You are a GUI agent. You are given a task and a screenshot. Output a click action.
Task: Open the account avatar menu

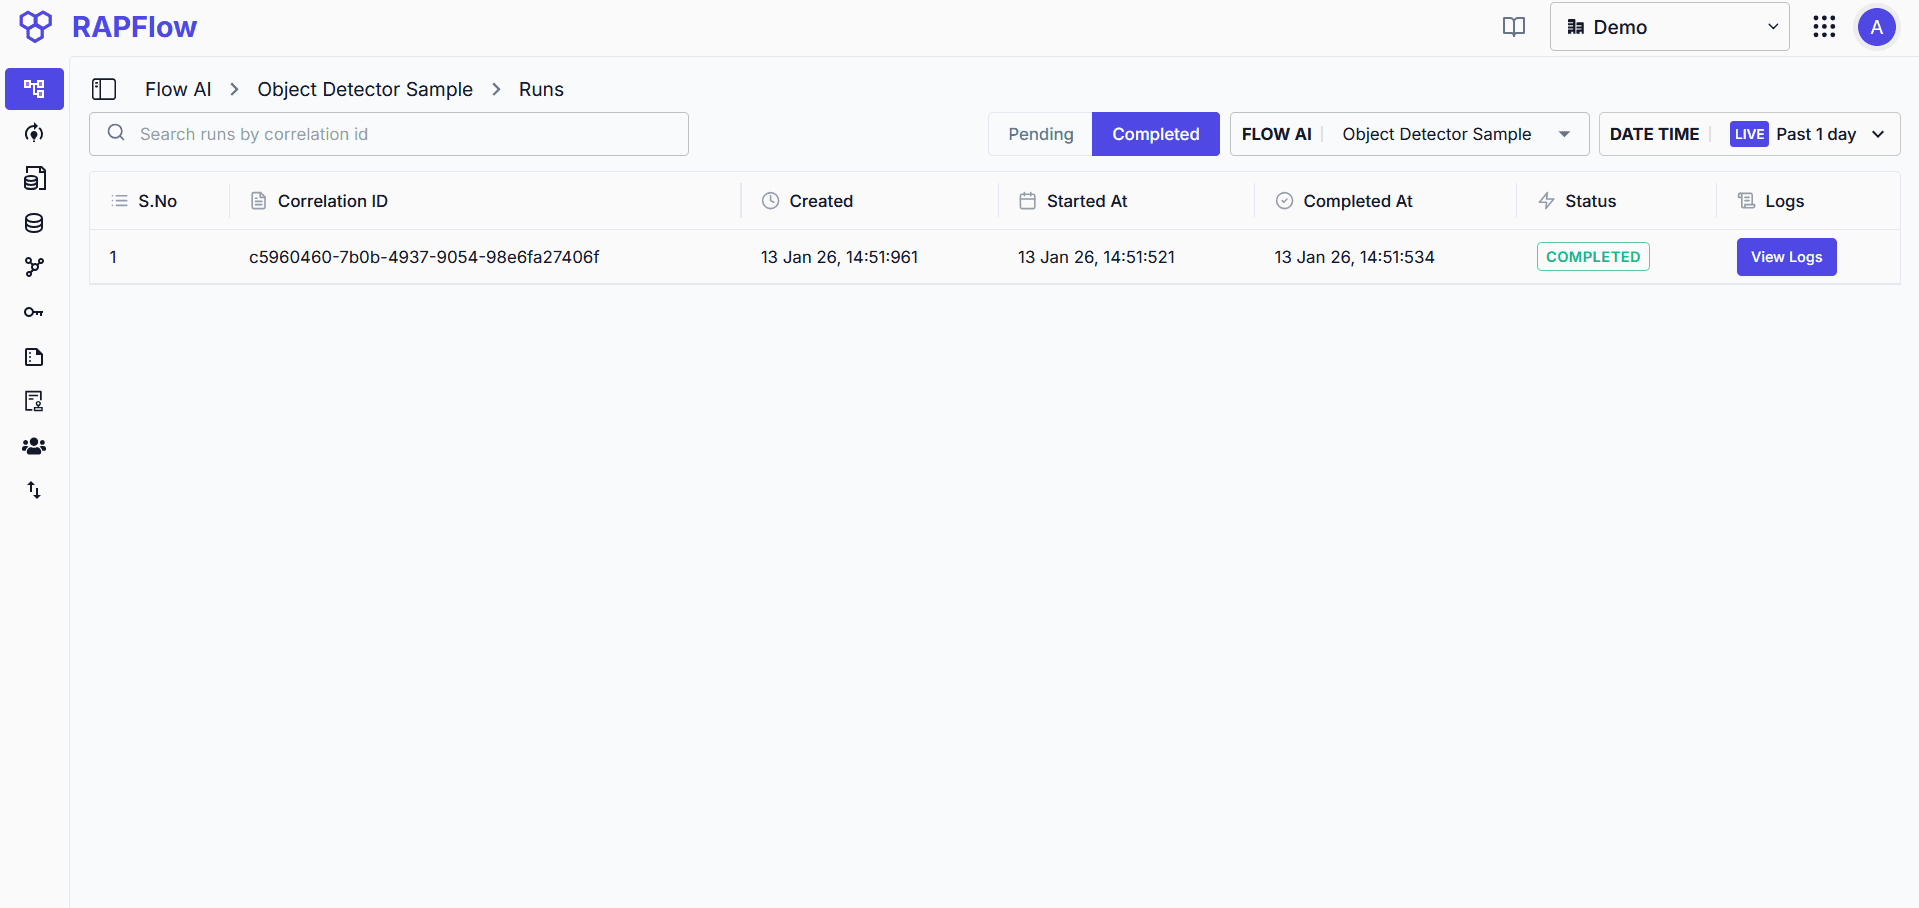tap(1876, 27)
